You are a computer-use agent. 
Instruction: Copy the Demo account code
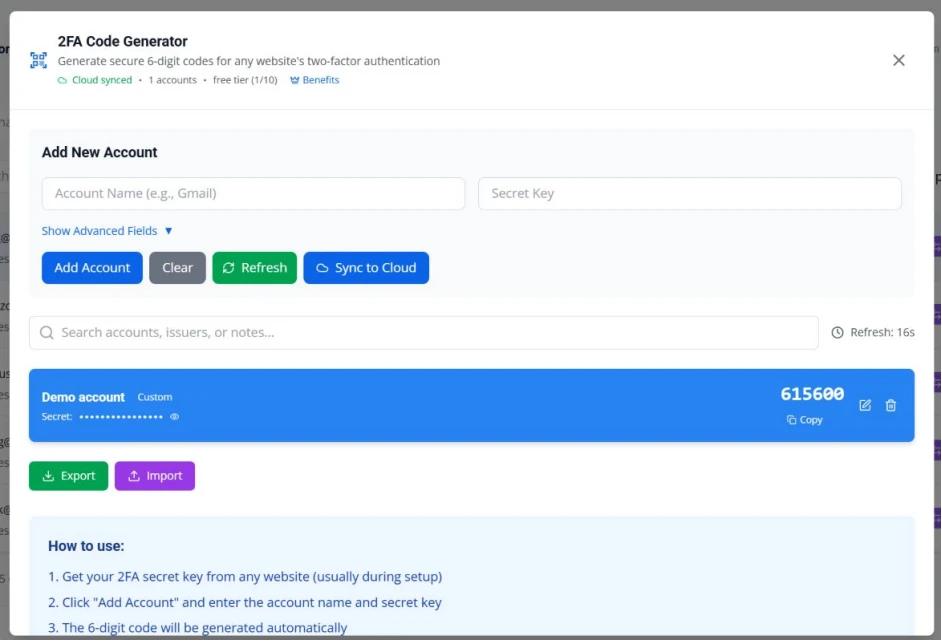(804, 420)
